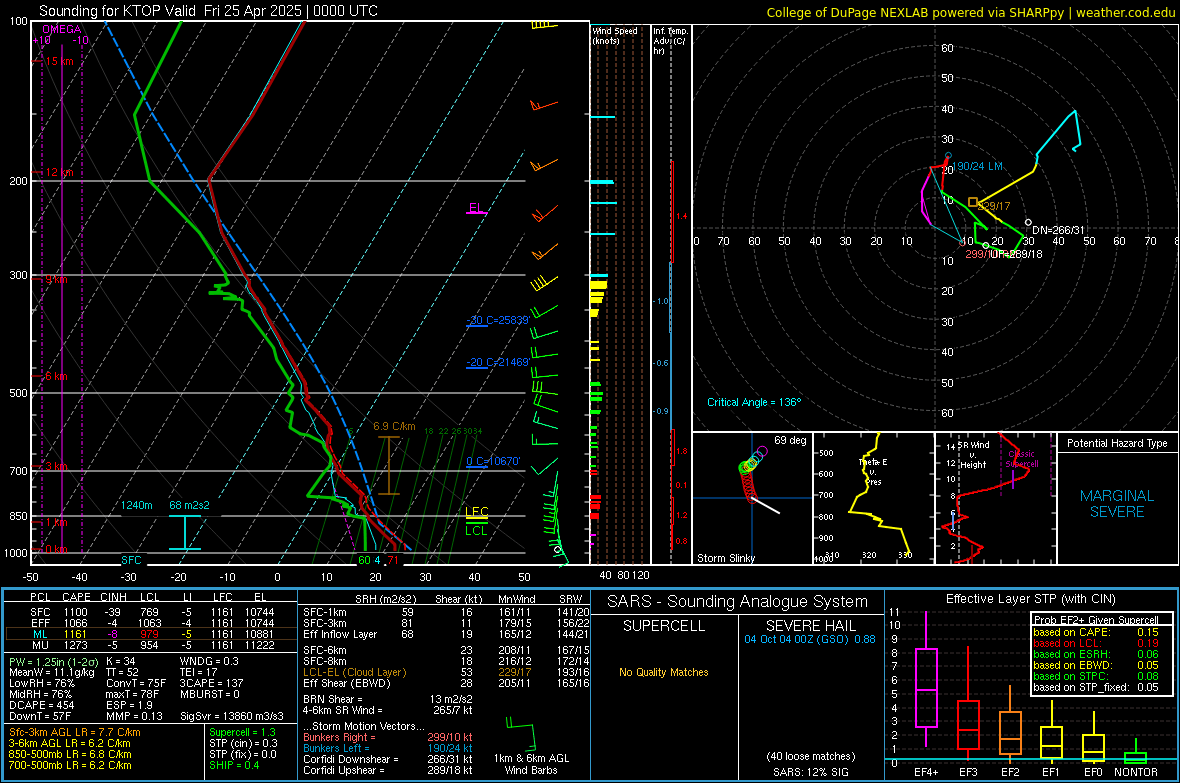Viewport: 1180px width, 783px height.
Task: Click the yellow LFC marker on the skew-T
Action: click(x=476, y=512)
